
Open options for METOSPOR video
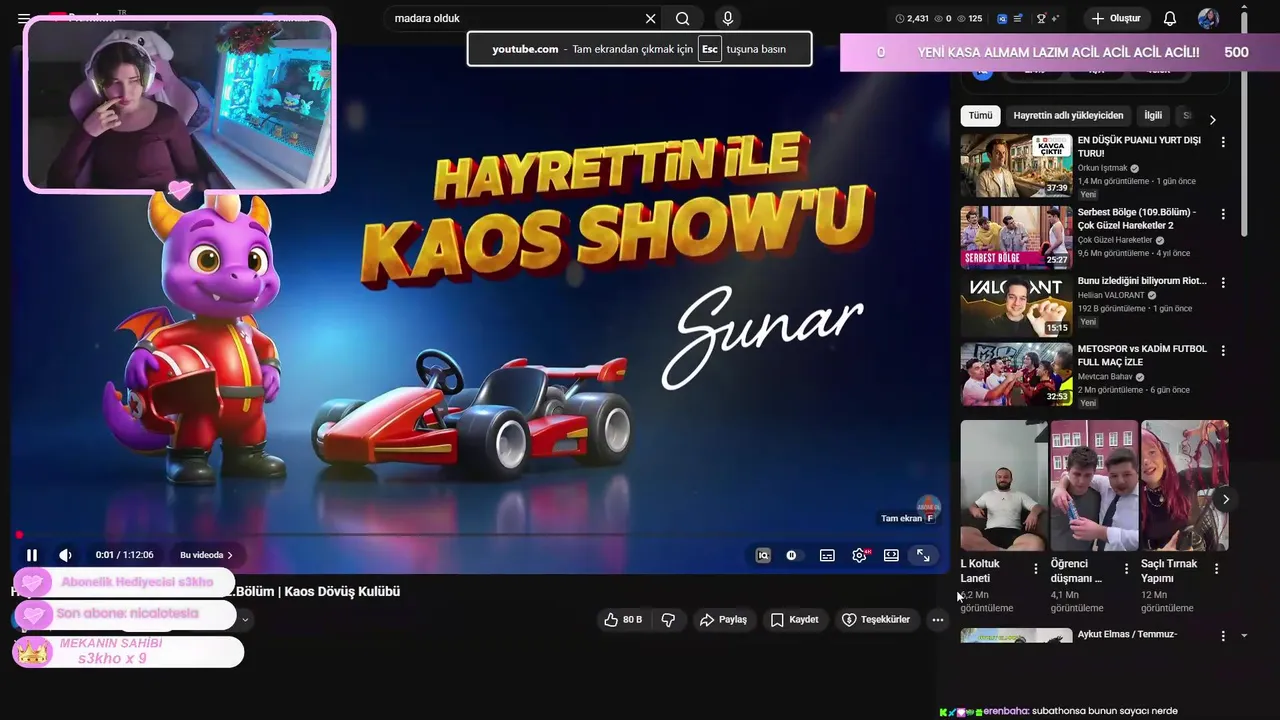[x=1222, y=350]
